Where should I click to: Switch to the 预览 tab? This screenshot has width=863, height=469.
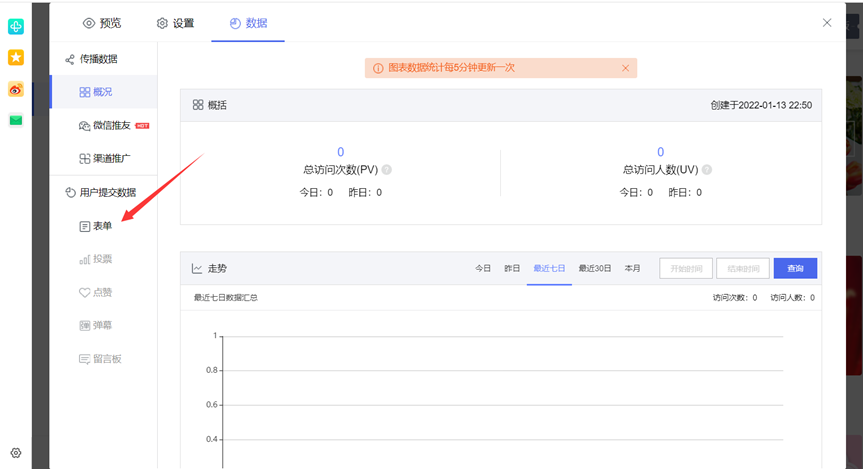click(101, 23)
